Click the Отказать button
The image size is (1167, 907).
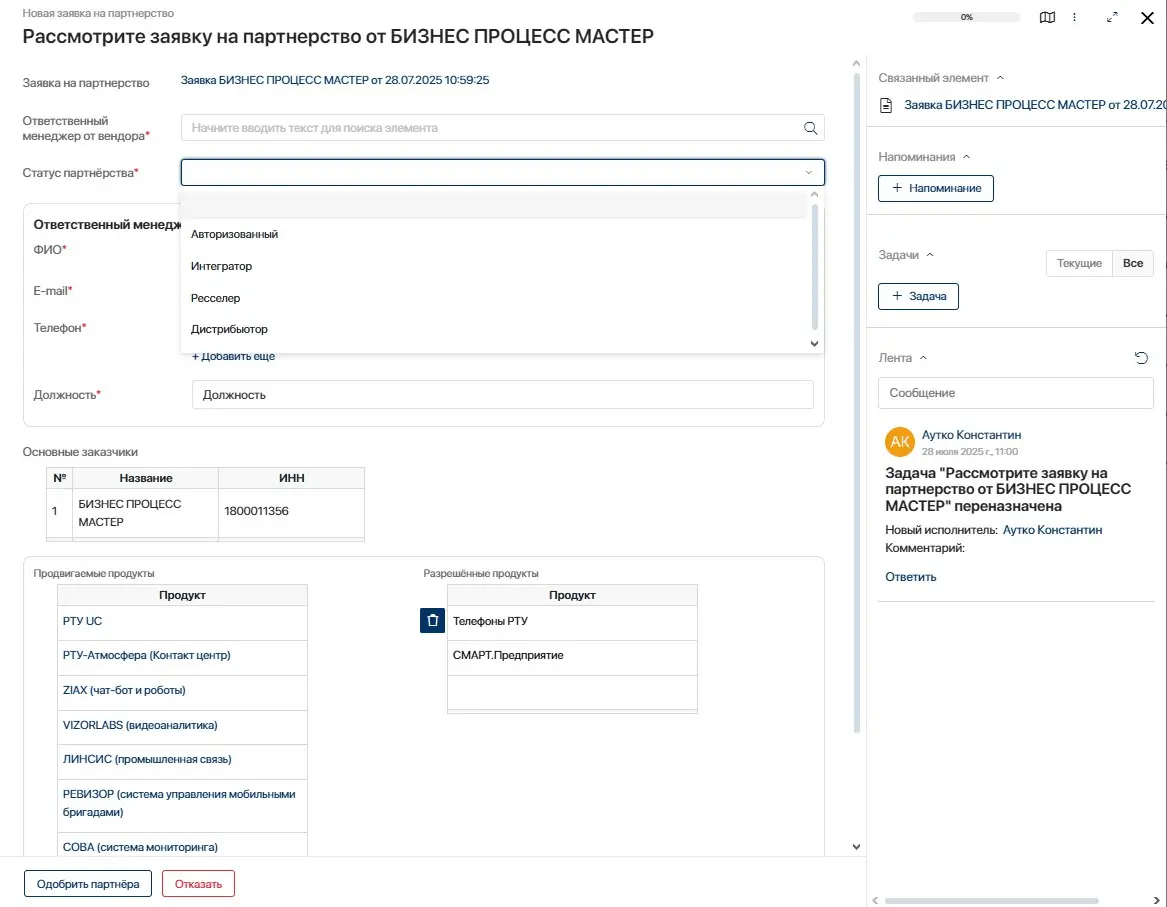[x=198, y=884]
